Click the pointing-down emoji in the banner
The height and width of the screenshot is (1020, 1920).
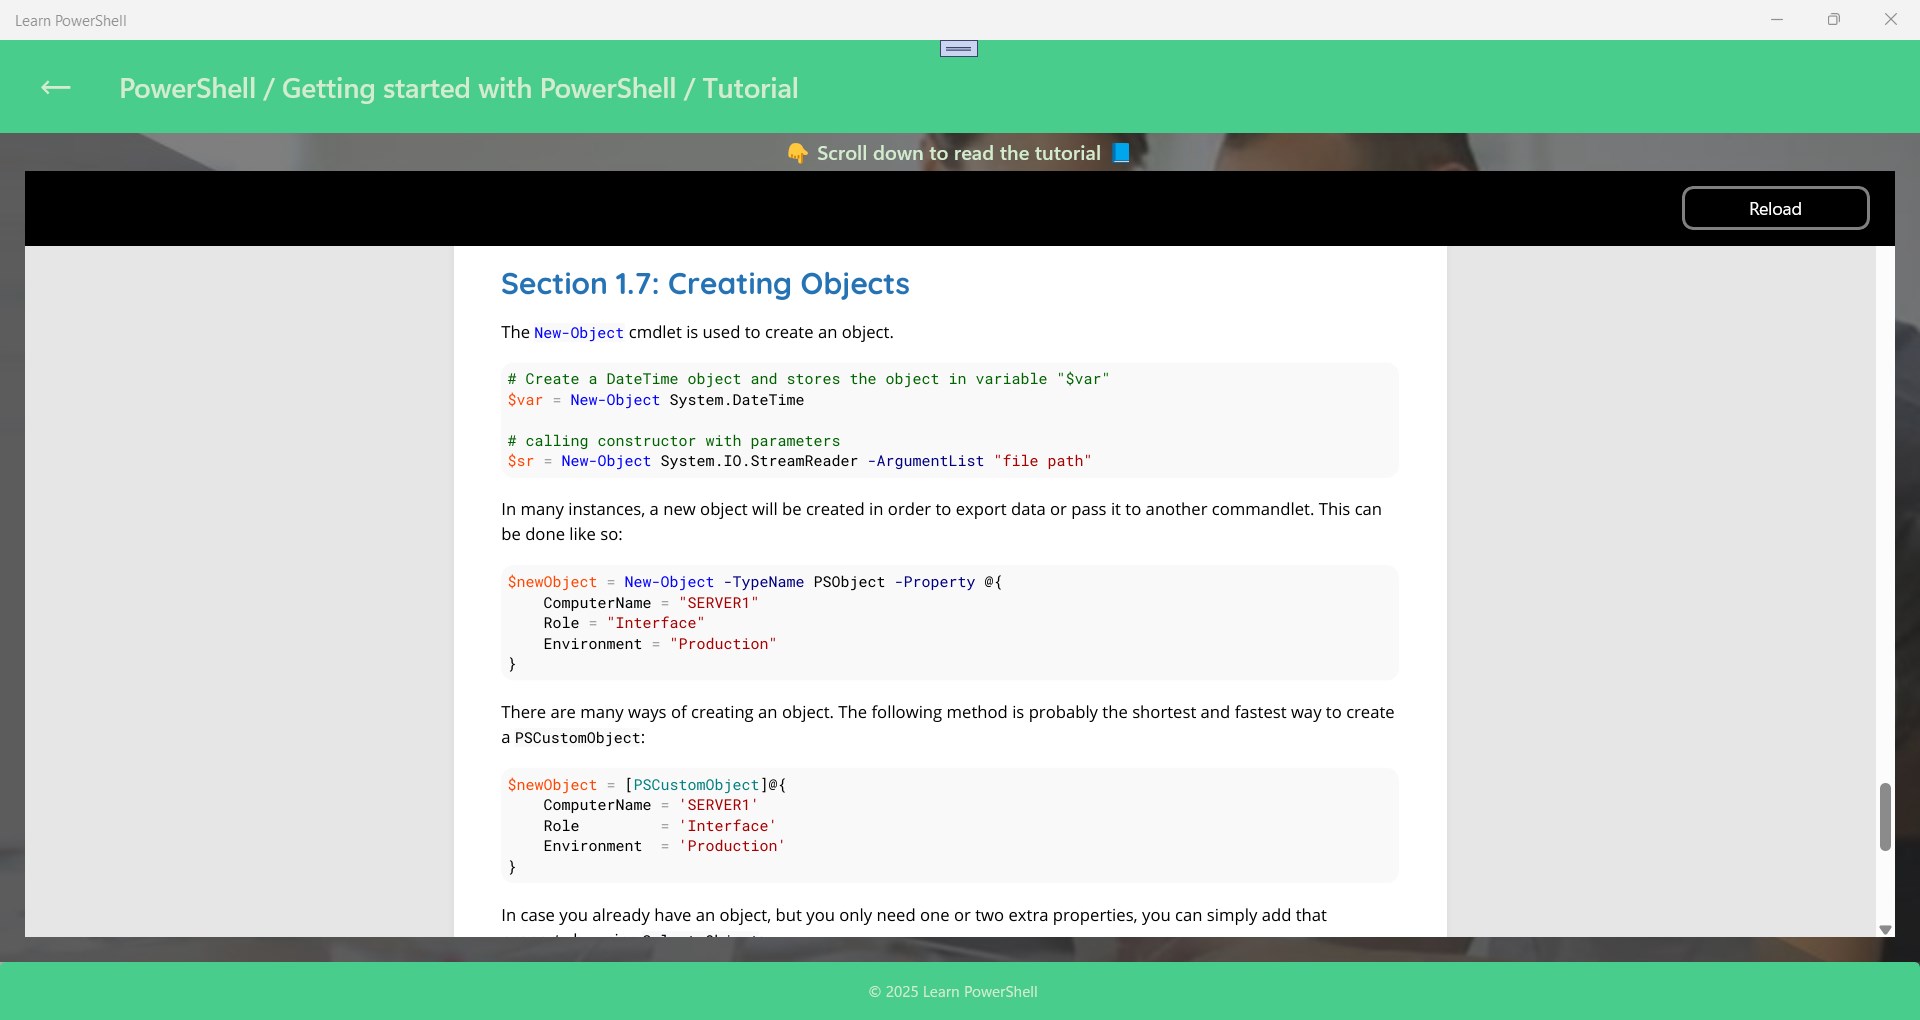pos(799,153)
